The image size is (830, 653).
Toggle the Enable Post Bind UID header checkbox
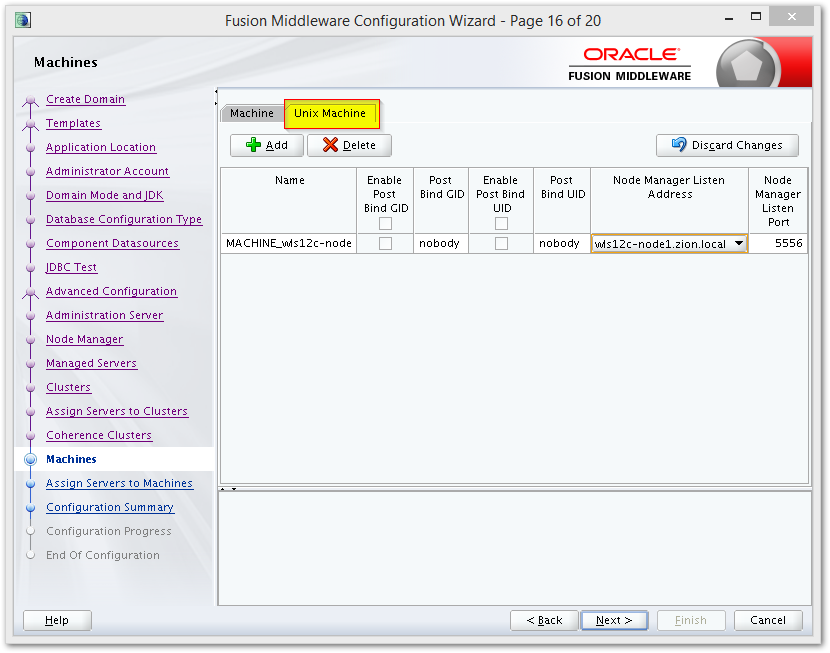click(501, 224)
